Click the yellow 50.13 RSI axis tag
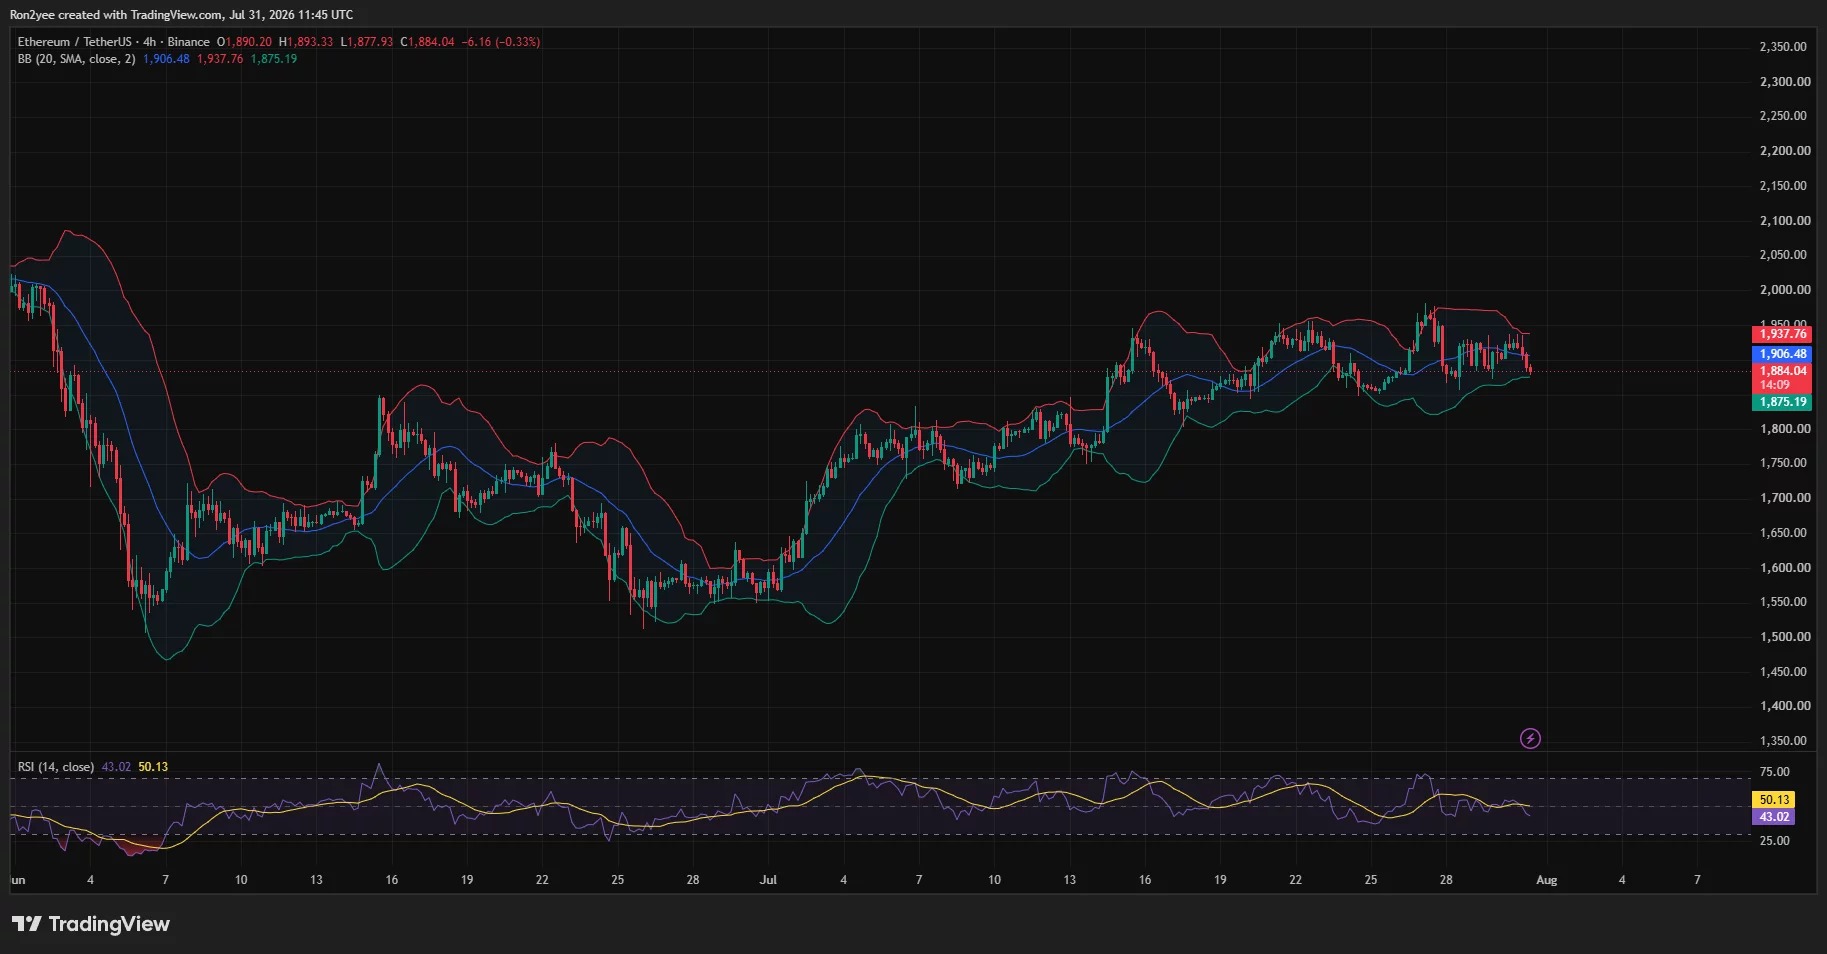Screen dimensions: 1827x954 1774,800
